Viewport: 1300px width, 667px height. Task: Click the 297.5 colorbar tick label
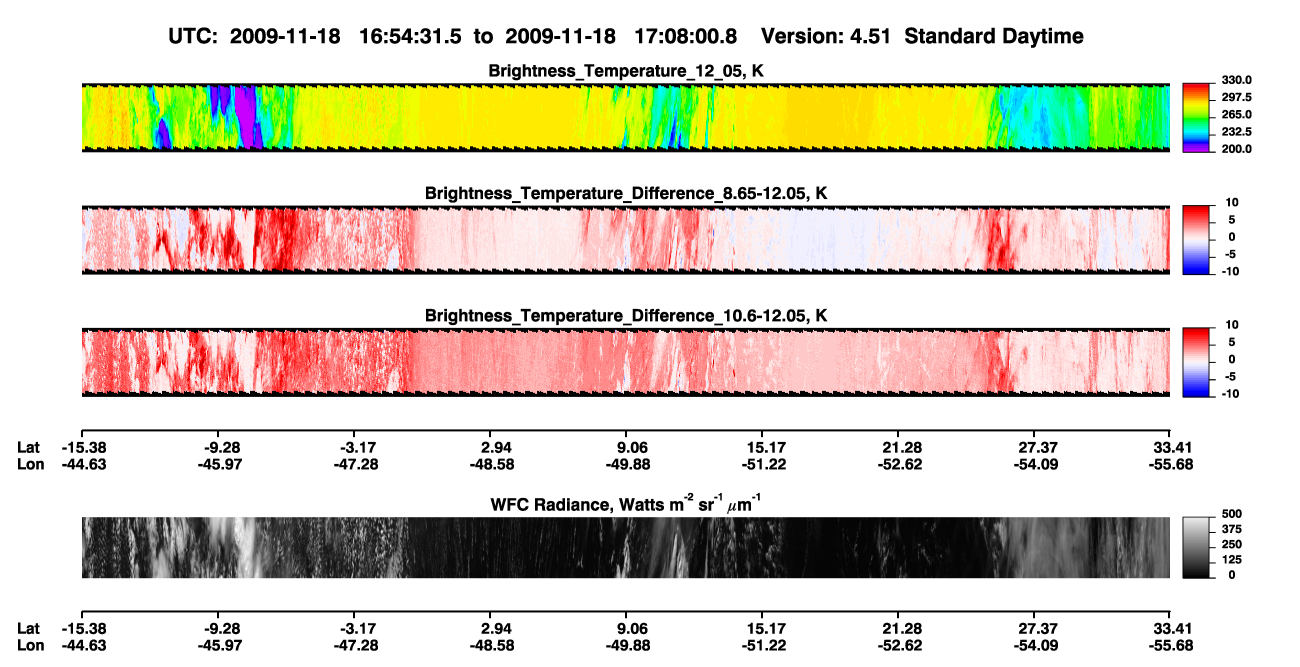[x=1237, y=98]
